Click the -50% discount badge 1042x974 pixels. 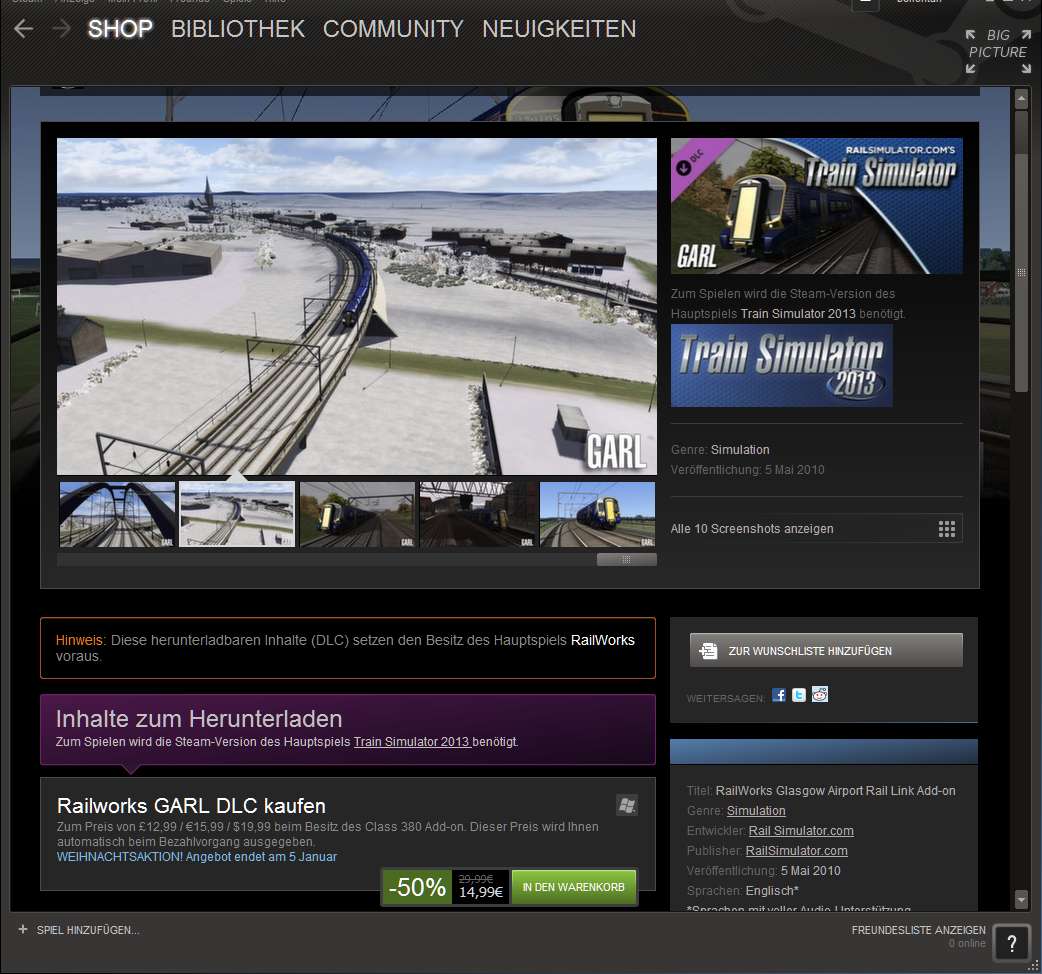[x=417, y=887]
